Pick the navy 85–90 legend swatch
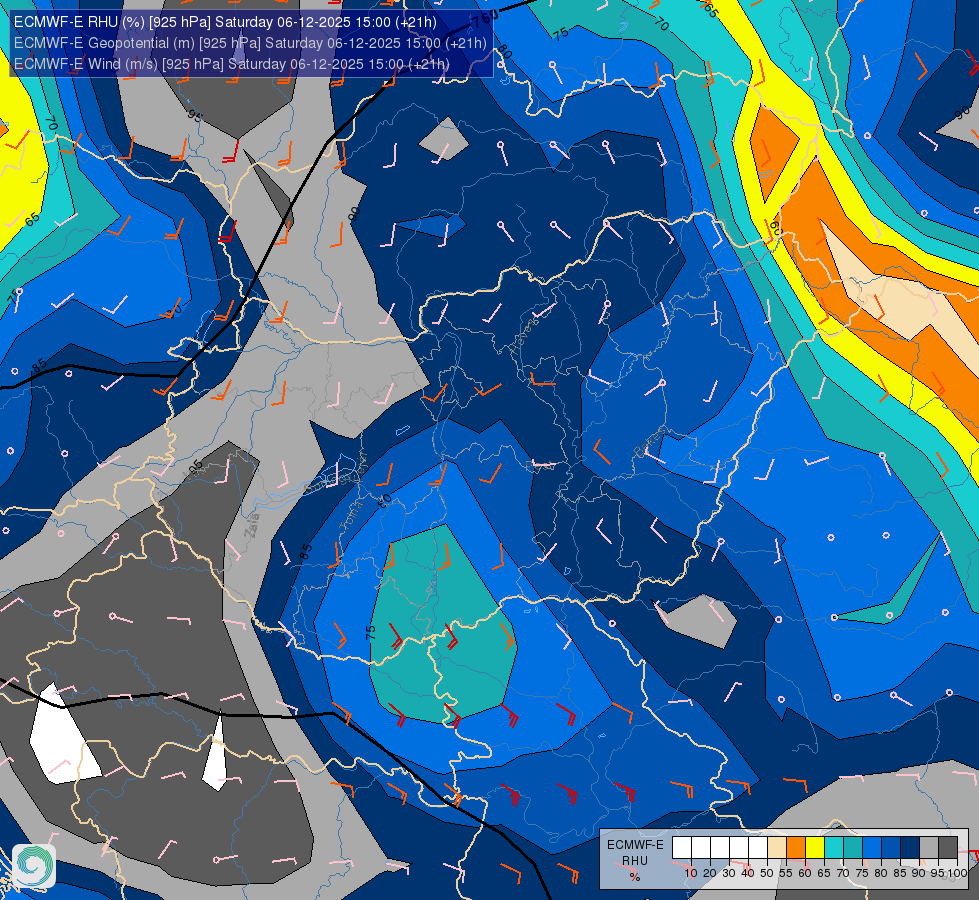 click(910, 848)
